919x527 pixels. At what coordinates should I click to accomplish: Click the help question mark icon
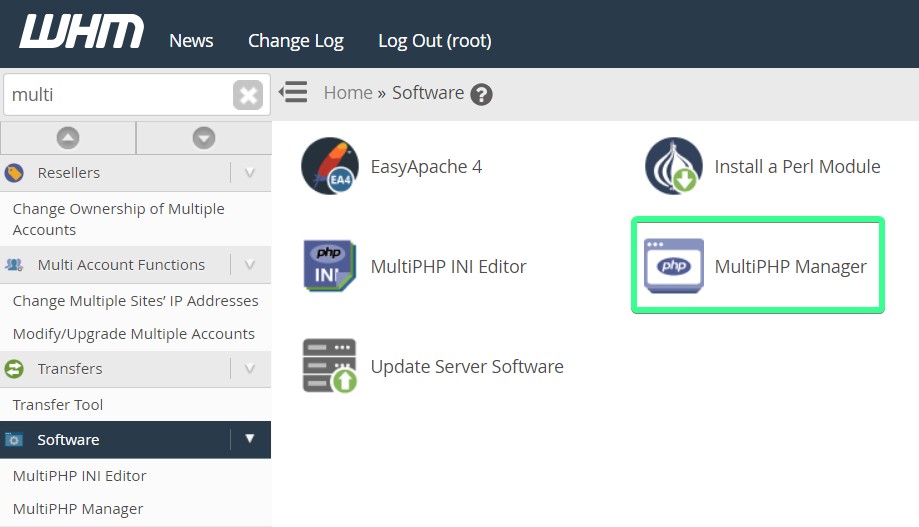(481, 94)
